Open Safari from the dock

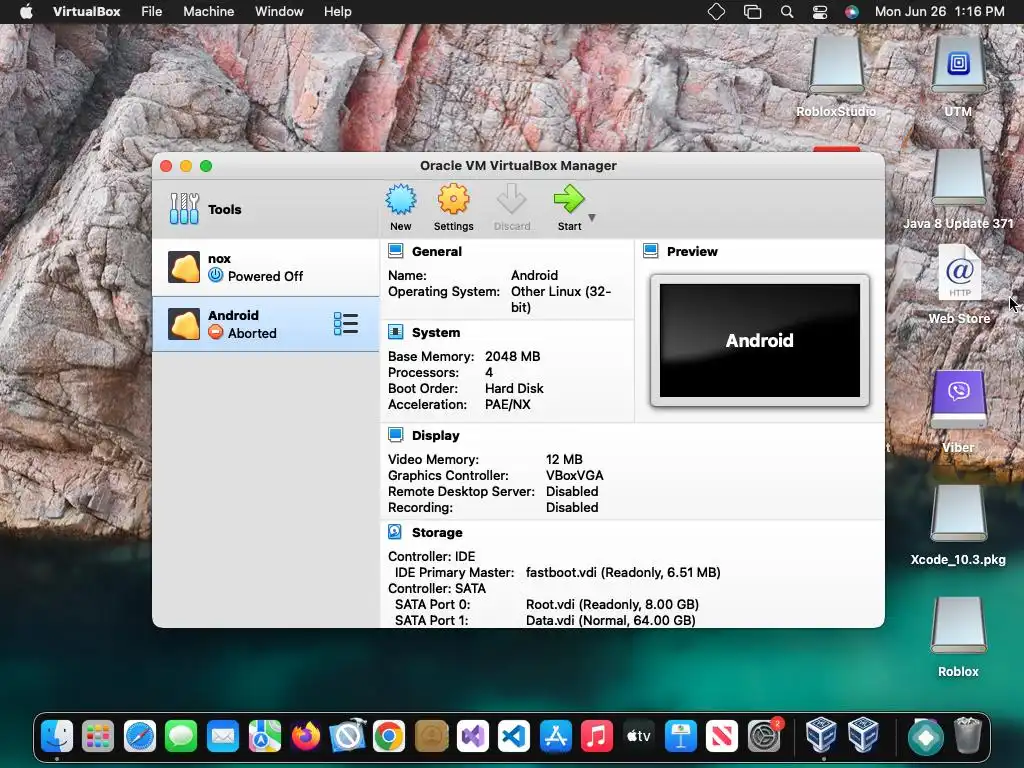pos(140,736)
